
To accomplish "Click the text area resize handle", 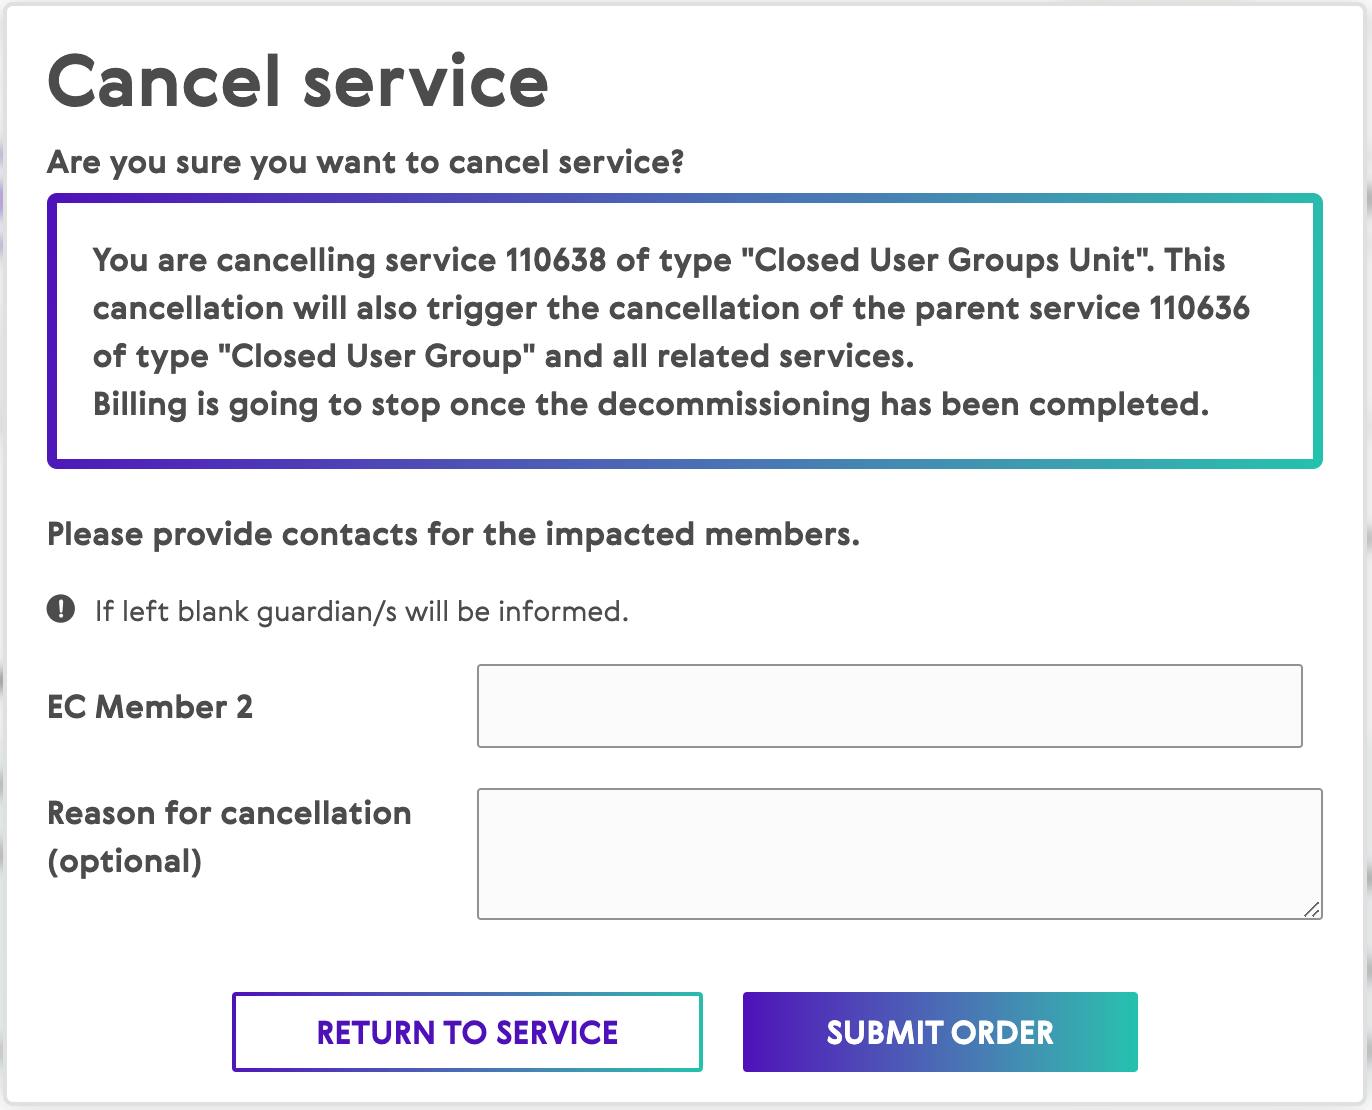I will (x=1311, y=908).
